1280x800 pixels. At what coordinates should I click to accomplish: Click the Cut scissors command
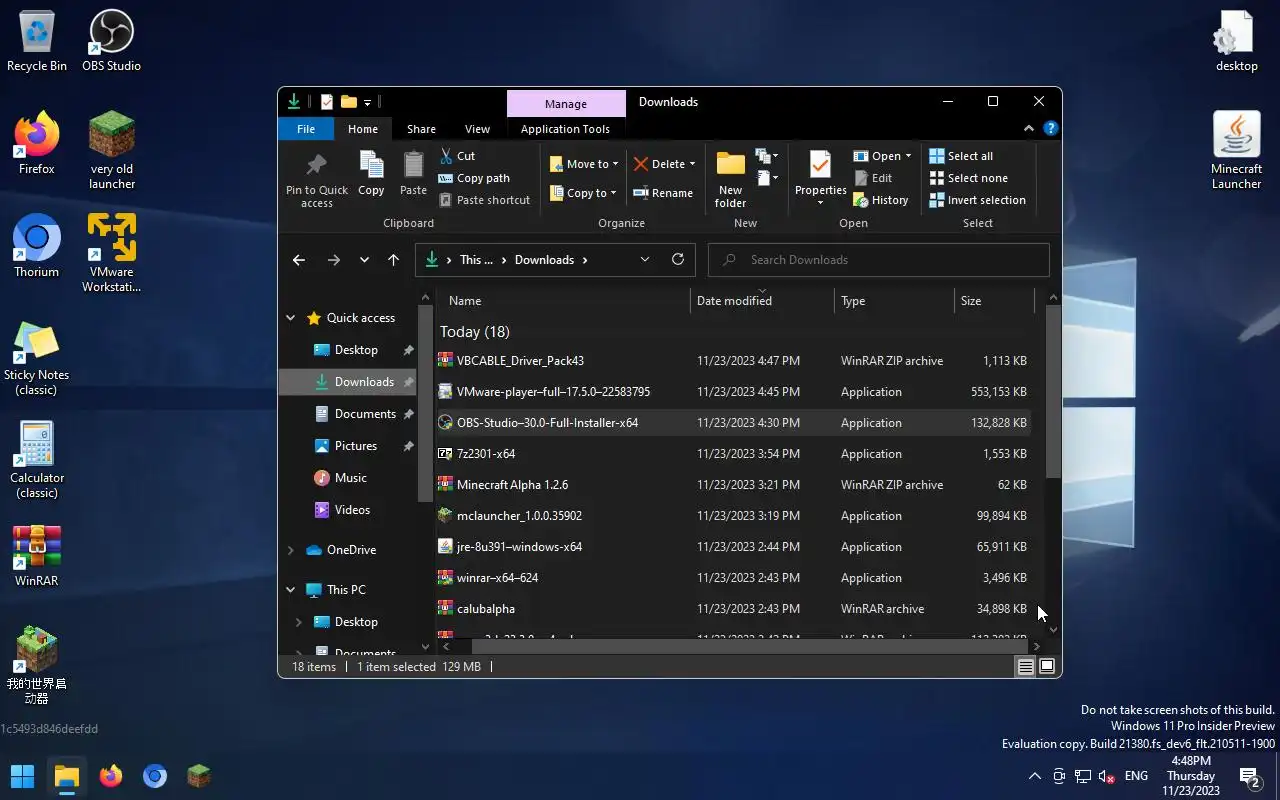(x=458, y=156)
